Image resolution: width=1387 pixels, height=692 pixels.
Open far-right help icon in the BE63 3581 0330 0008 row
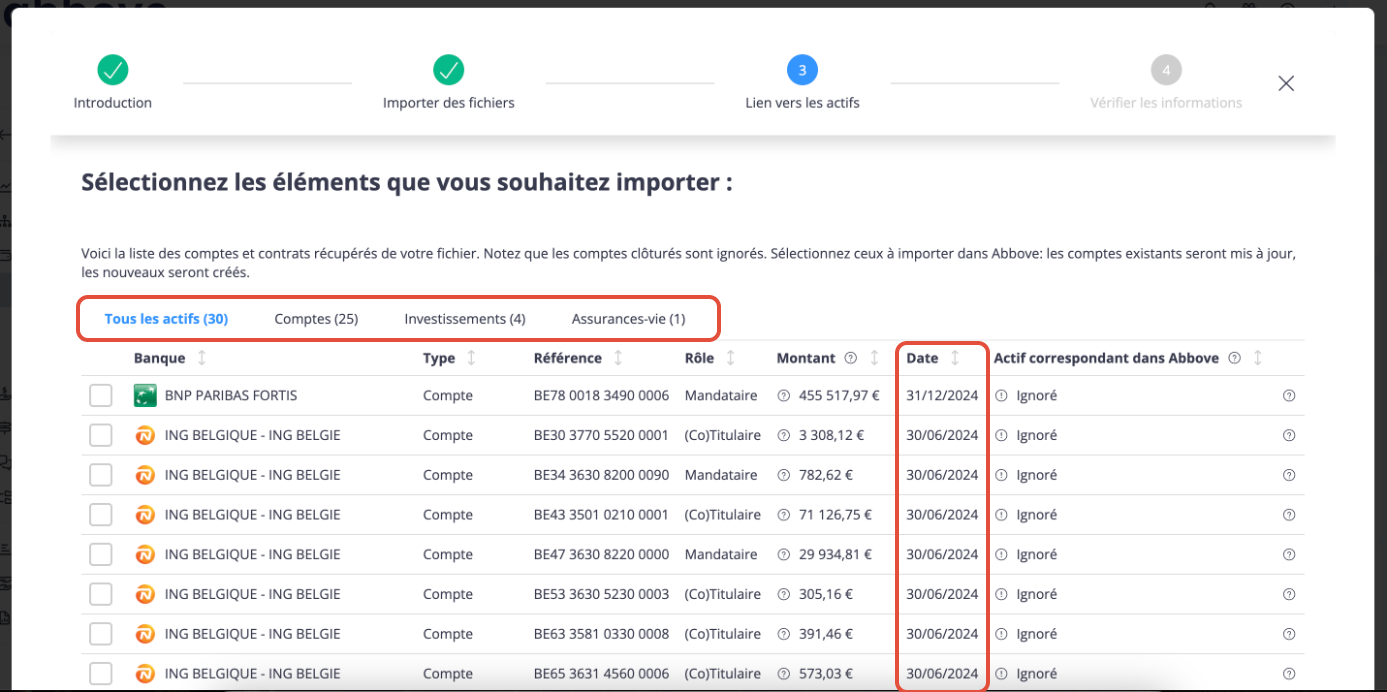click(1289, 634)
